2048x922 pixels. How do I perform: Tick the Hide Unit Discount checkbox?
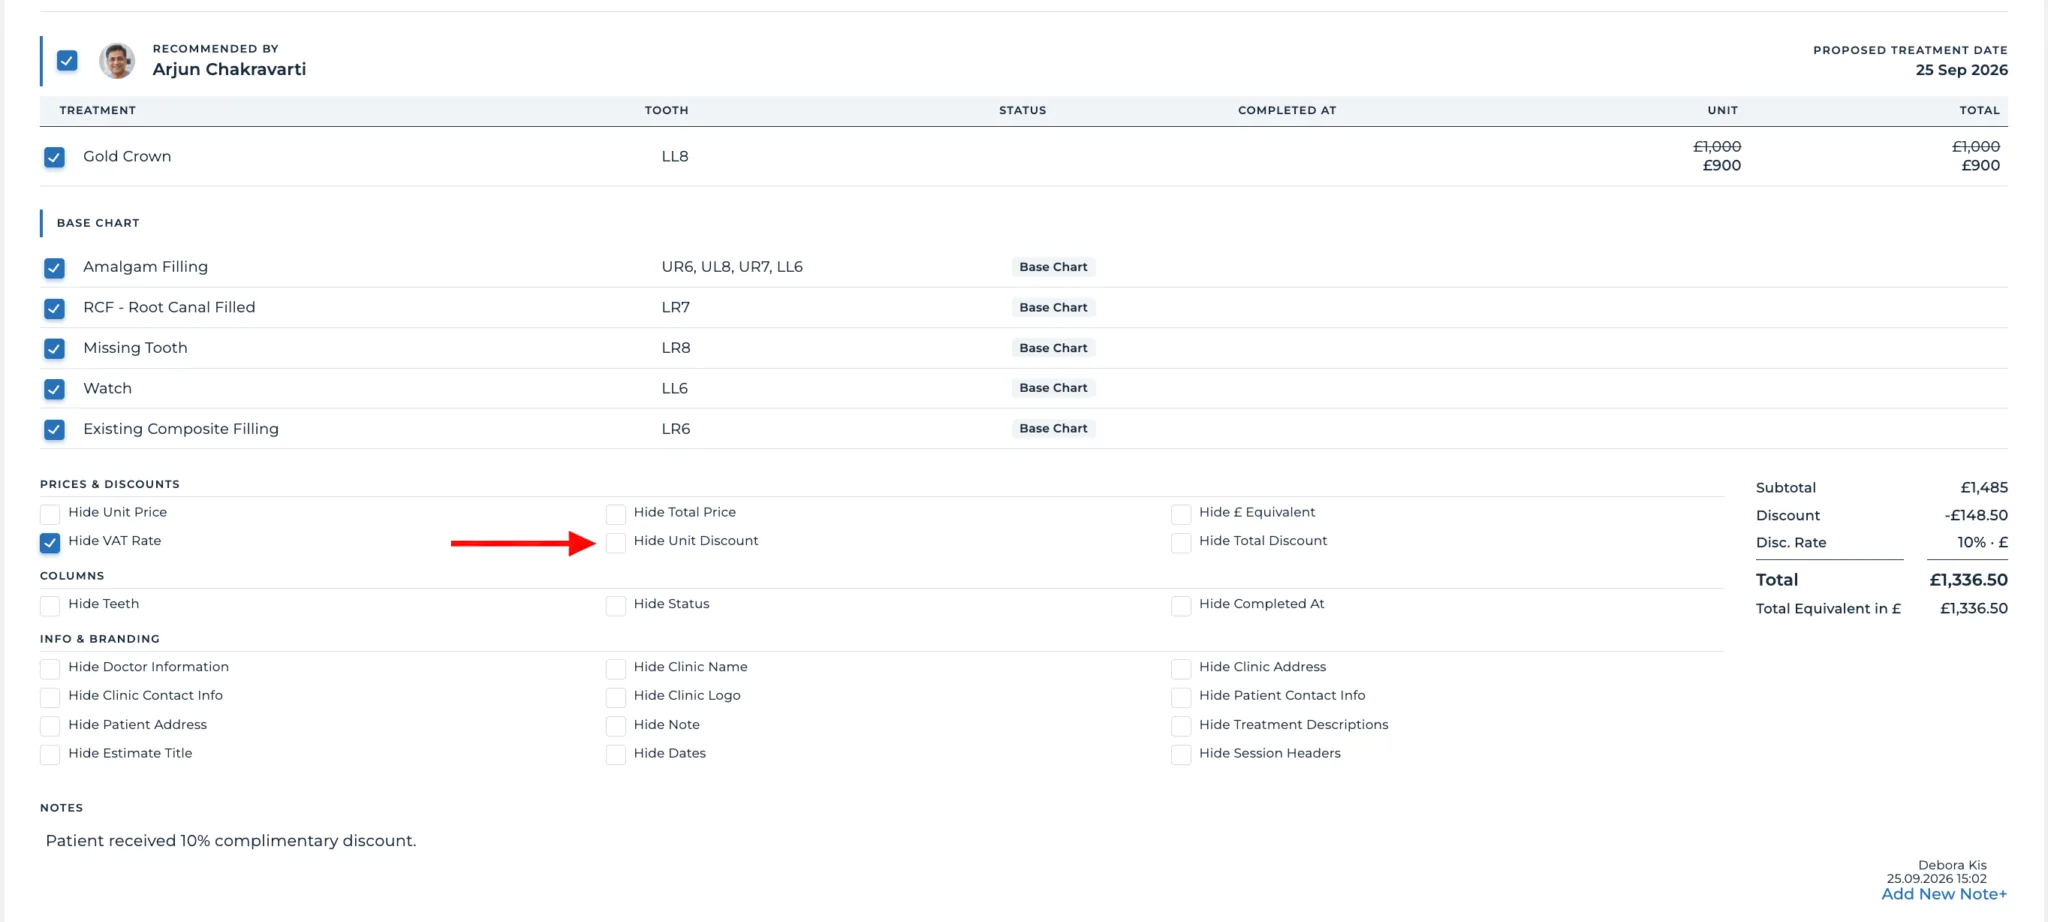[616, 543]
